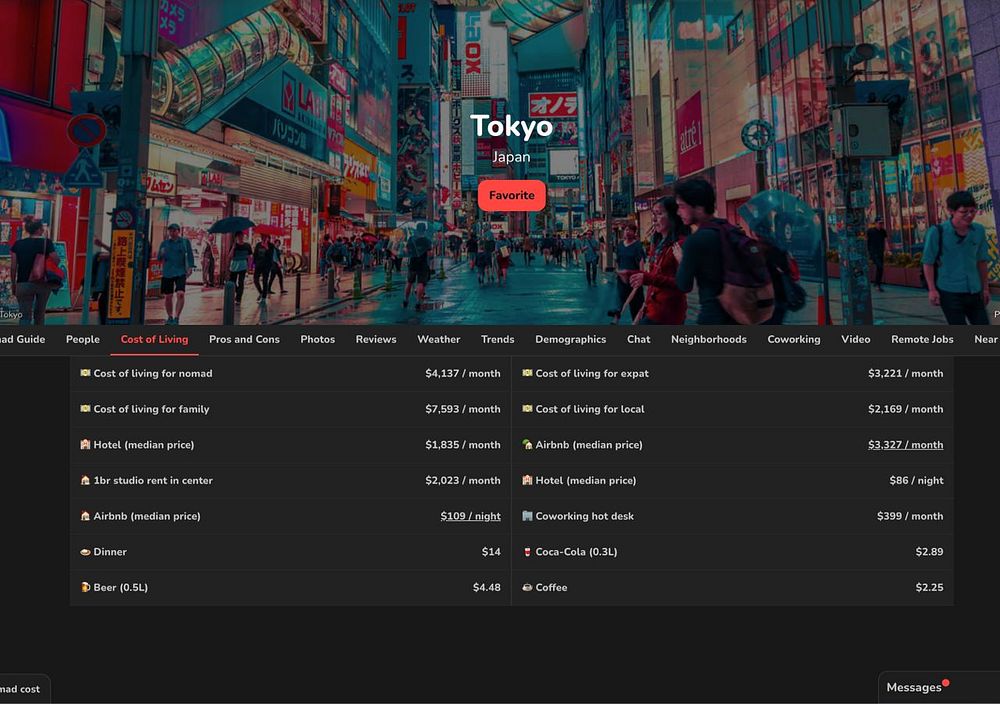Screen dimensions: 1000x704
Task: Open the Pros and Cons tab
Action: coord(244,339)
